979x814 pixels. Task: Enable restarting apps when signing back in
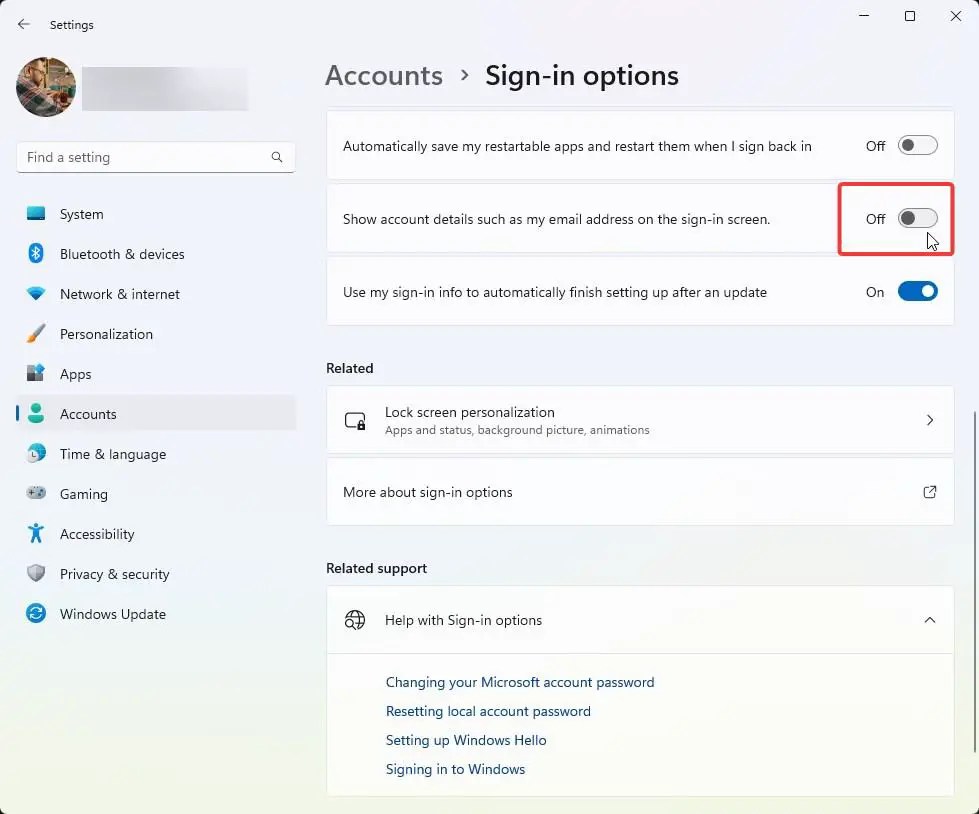tap(917, 145)
